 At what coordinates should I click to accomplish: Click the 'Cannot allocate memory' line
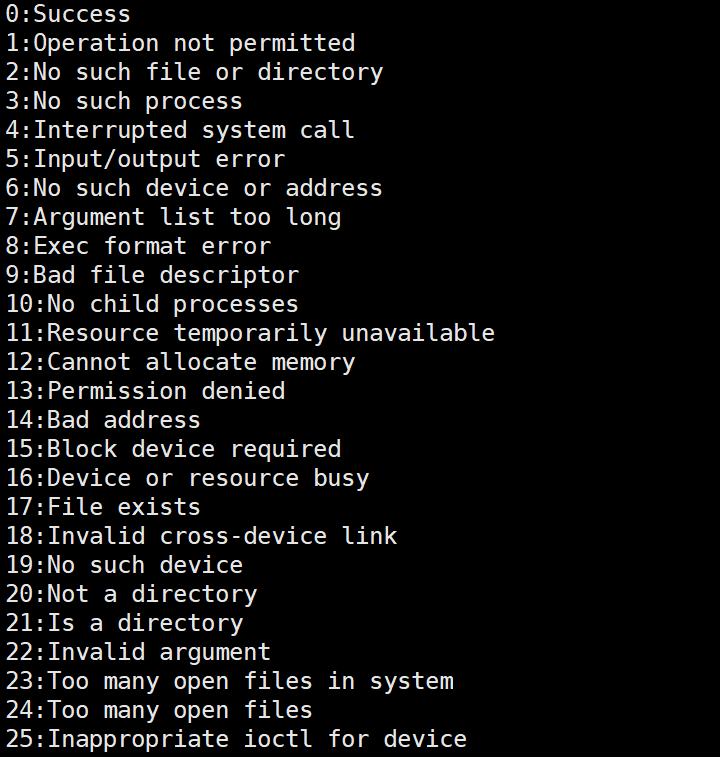(180, 362)
